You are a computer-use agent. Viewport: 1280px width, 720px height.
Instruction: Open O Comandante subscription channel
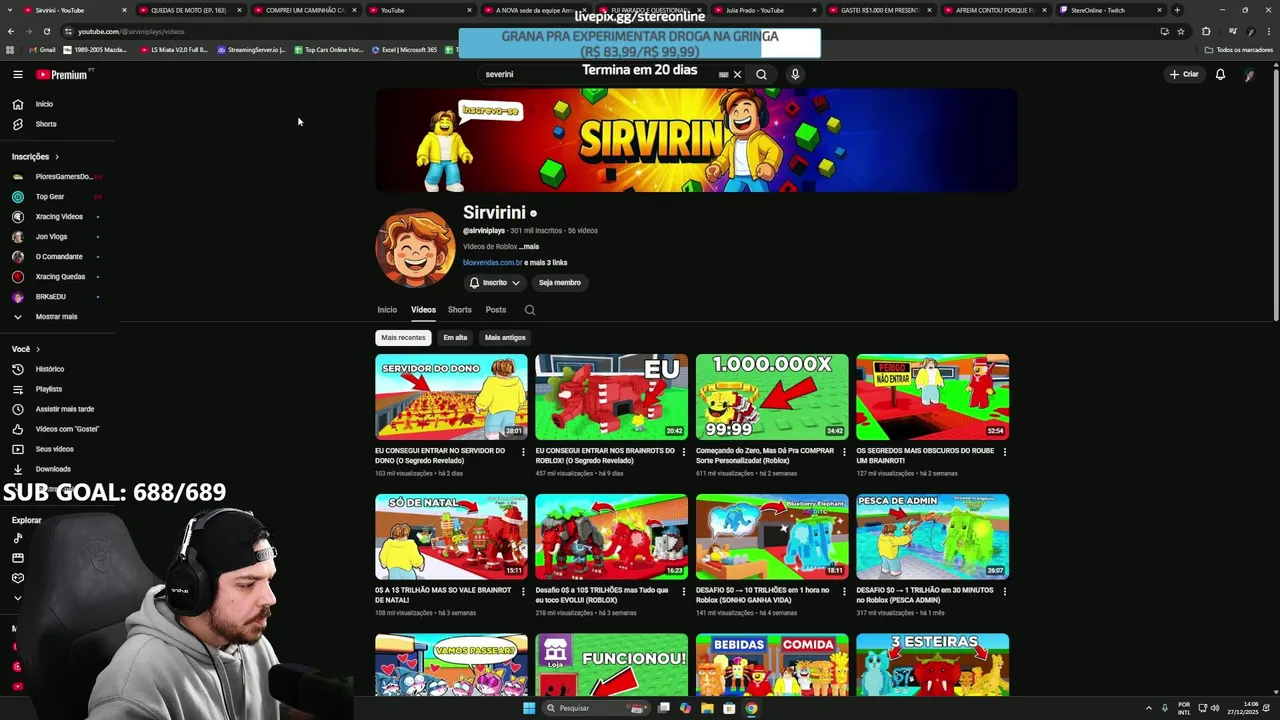coord(59,257)
